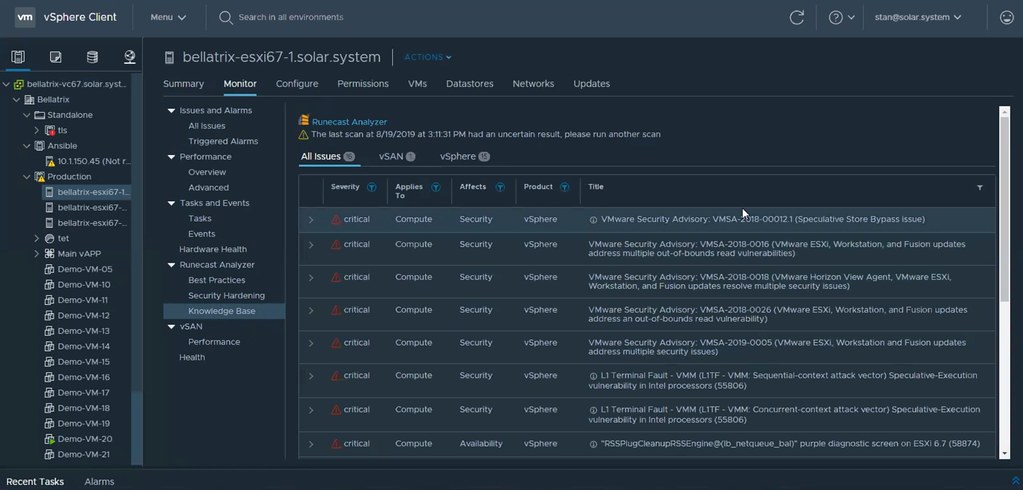This screenshot has height=490, width=1023.
Task: Click host icon beside bellatrix-esxi67-1 heading
Action: (x=170, y=57)
